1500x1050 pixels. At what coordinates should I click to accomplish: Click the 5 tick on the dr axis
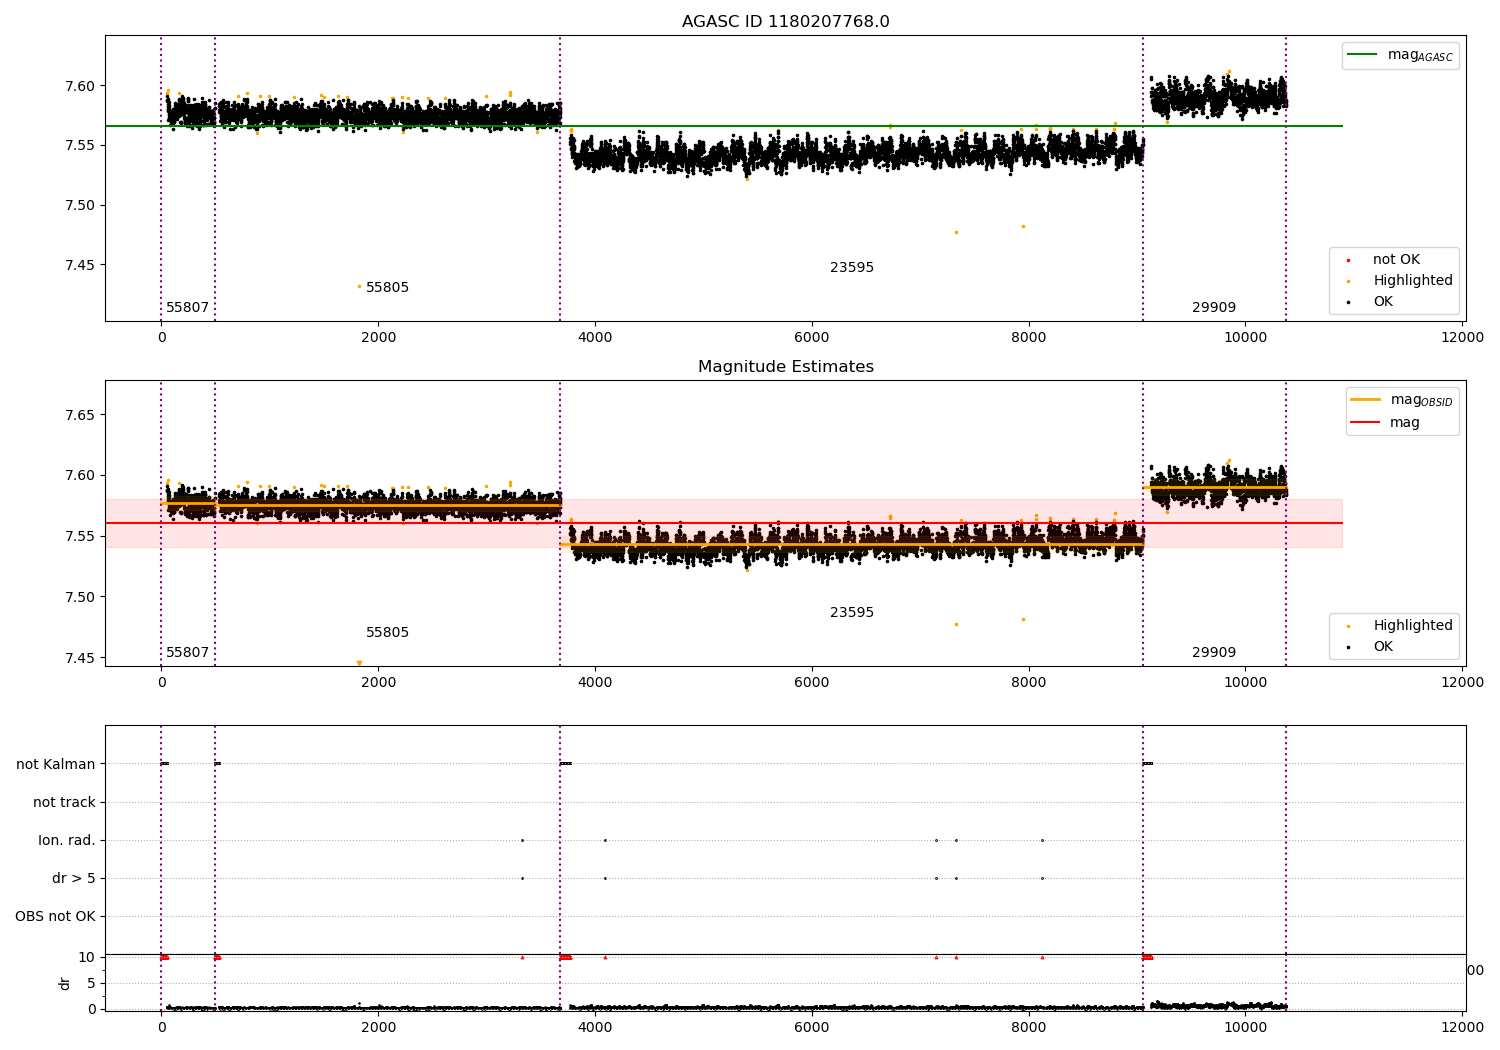click(91, 983)
